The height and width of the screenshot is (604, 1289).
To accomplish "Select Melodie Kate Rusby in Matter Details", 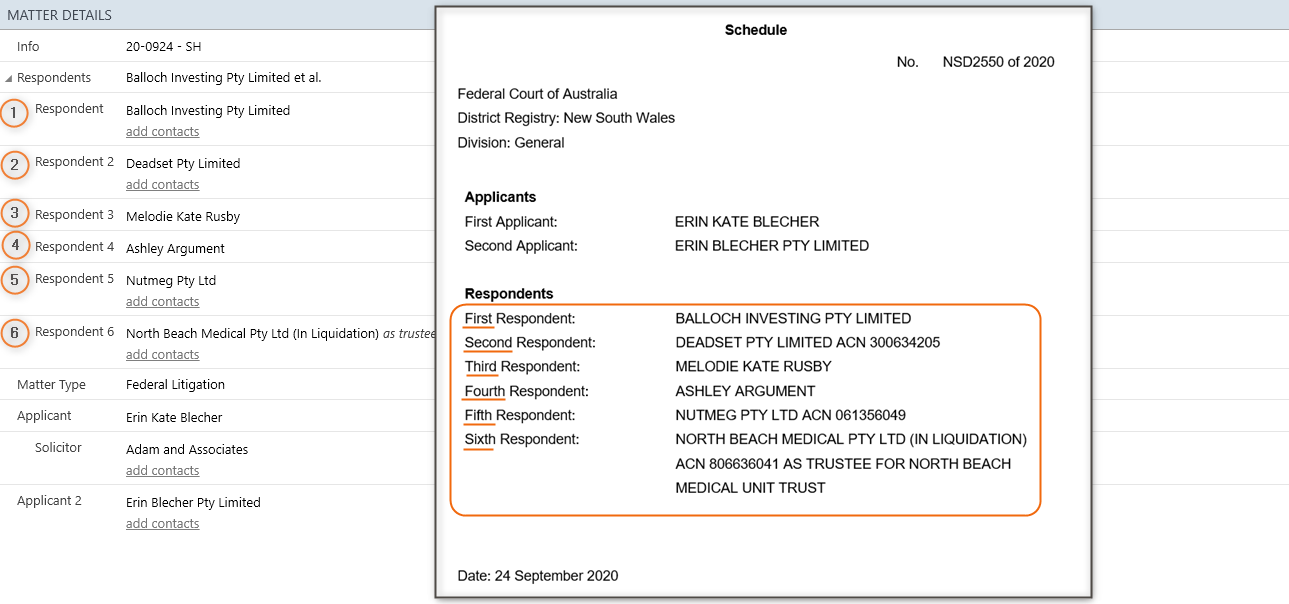I will pos(183,217).
